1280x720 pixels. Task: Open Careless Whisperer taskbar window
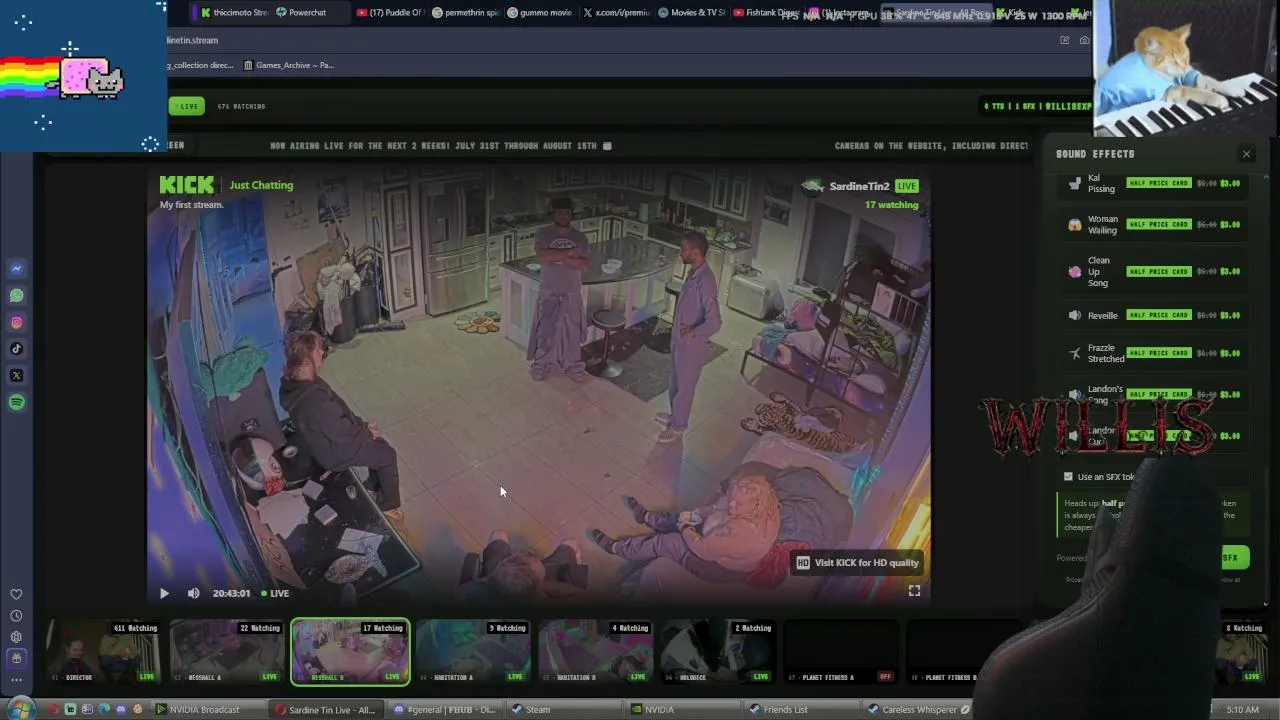[x=918, y=710]
